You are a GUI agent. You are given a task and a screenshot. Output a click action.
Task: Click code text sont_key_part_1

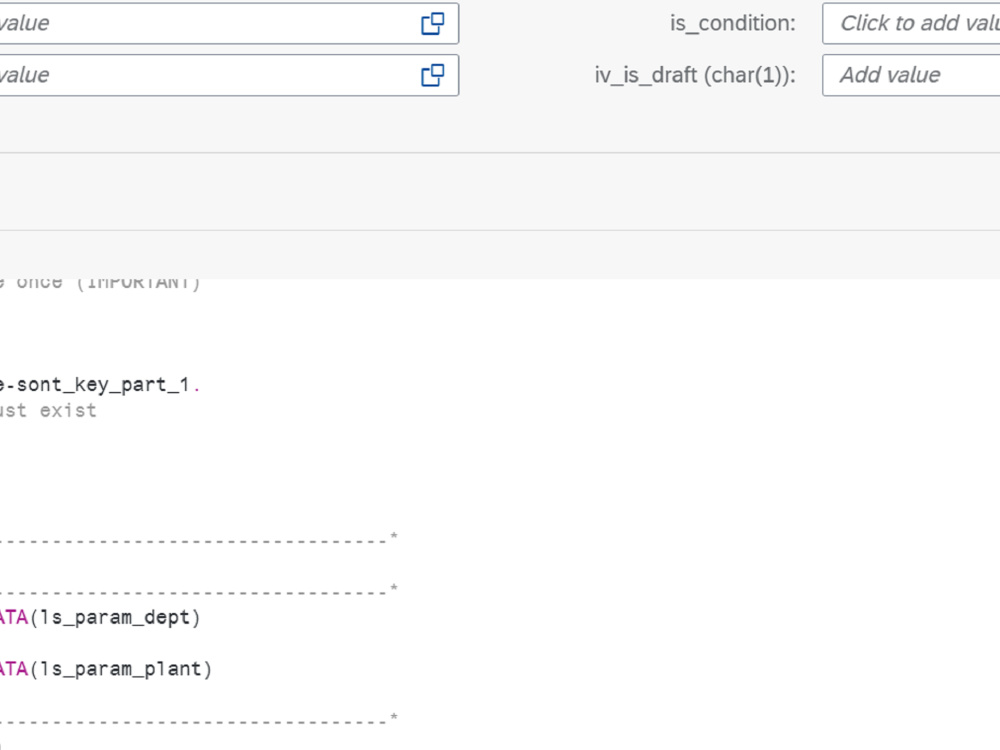pos(103,385)
